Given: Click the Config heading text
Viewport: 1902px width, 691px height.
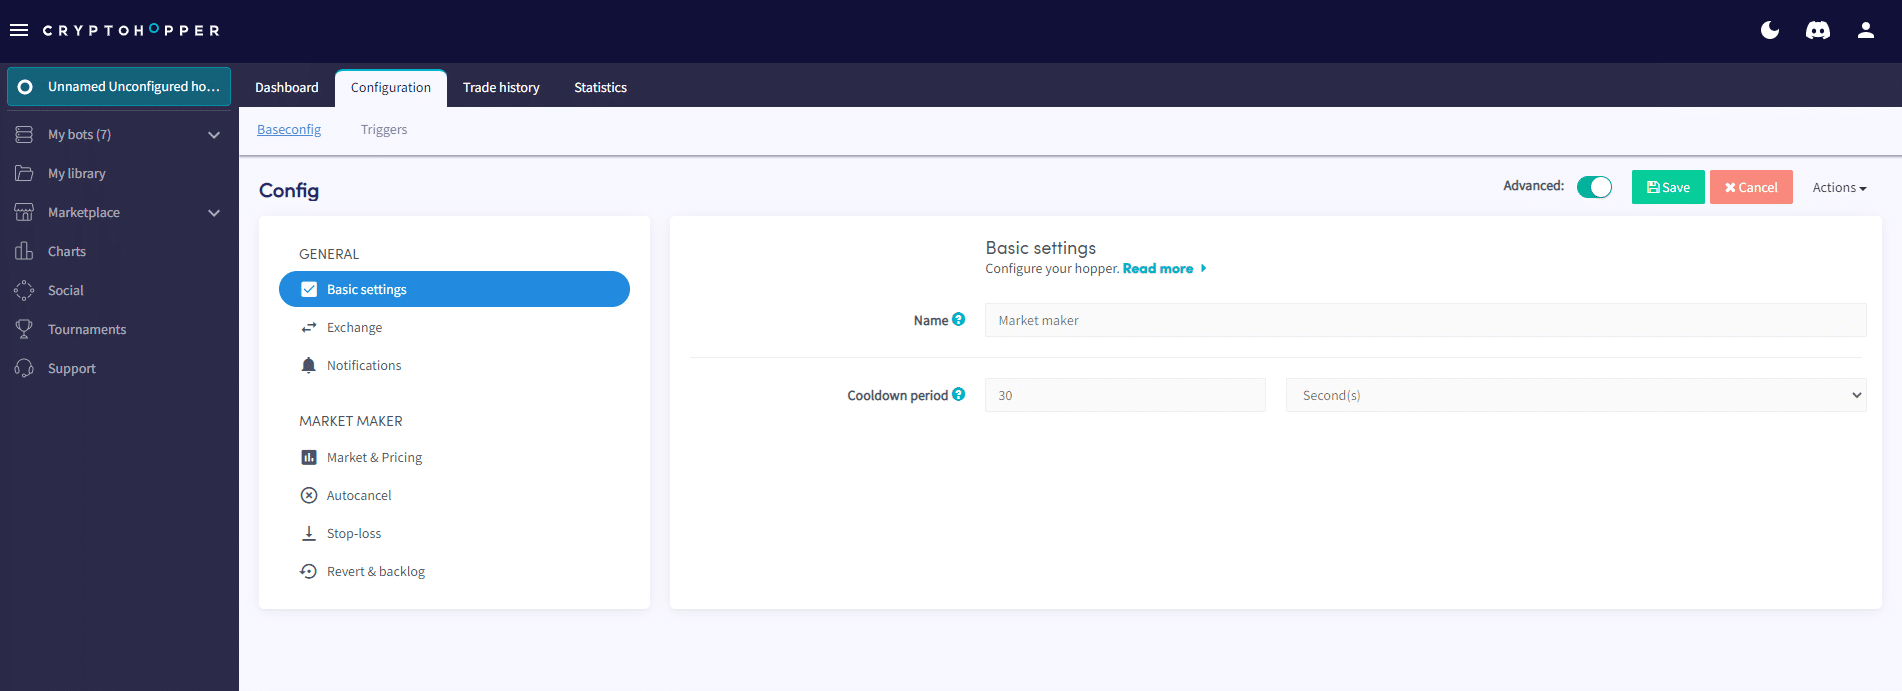Looking at the screenshot, I should click(289, 190).
